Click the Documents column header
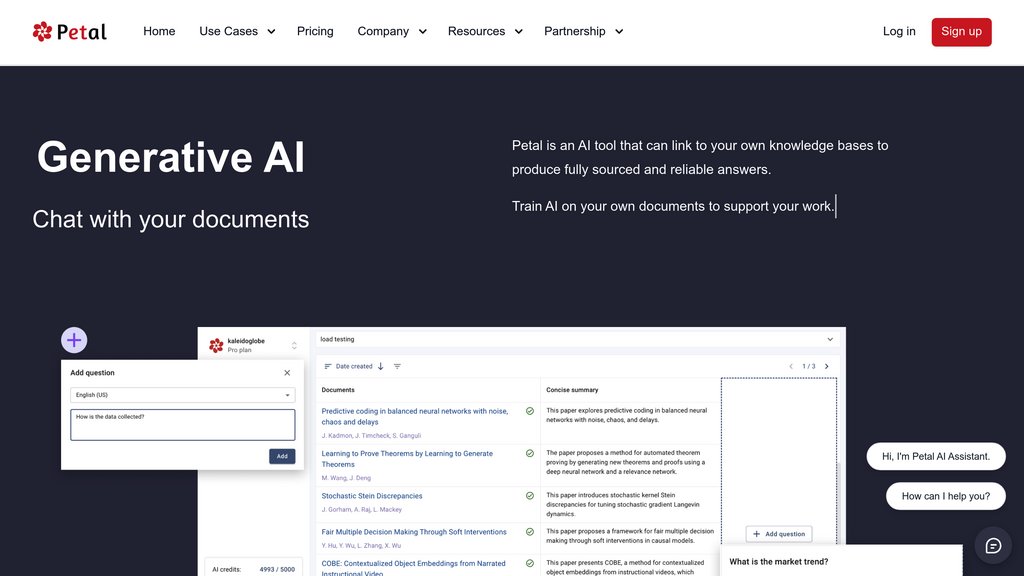This screenshot has height=576, width=1024. click(x=338, y=390)
